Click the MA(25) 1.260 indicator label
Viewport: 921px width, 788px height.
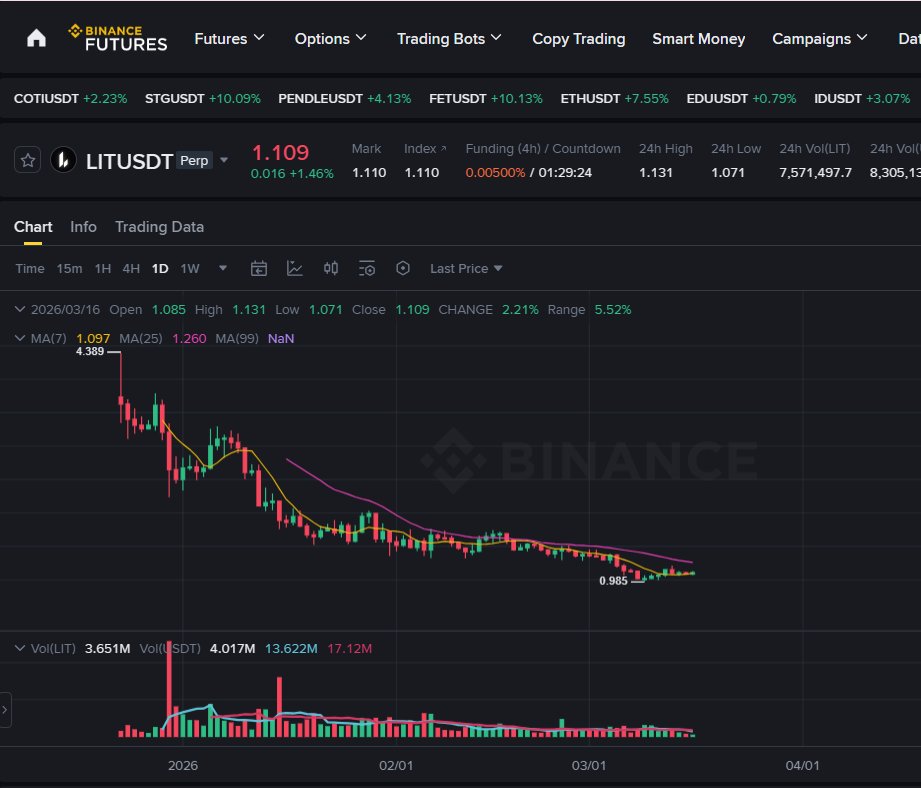click(x=163, y=338)
